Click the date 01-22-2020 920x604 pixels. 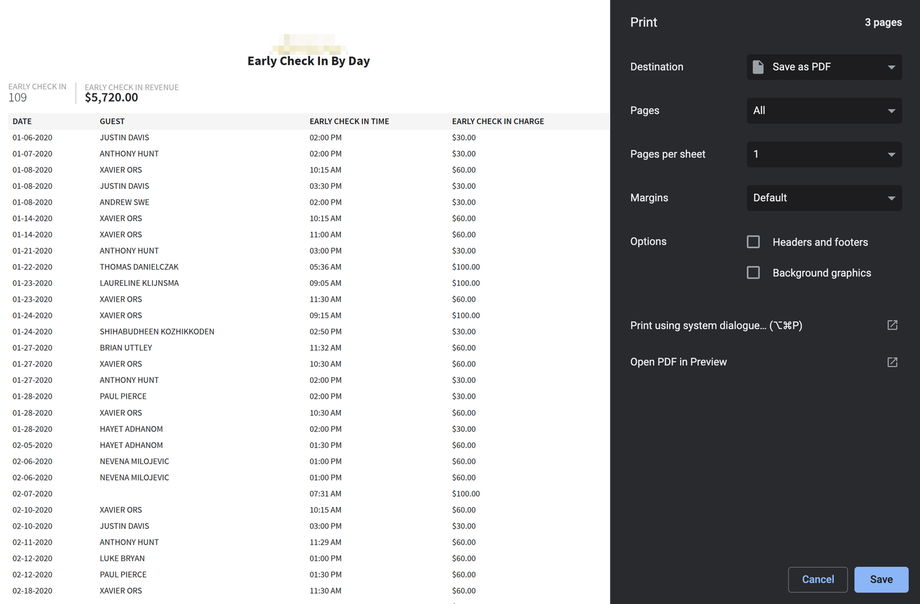pyautogui.click(x=32, y=267)
